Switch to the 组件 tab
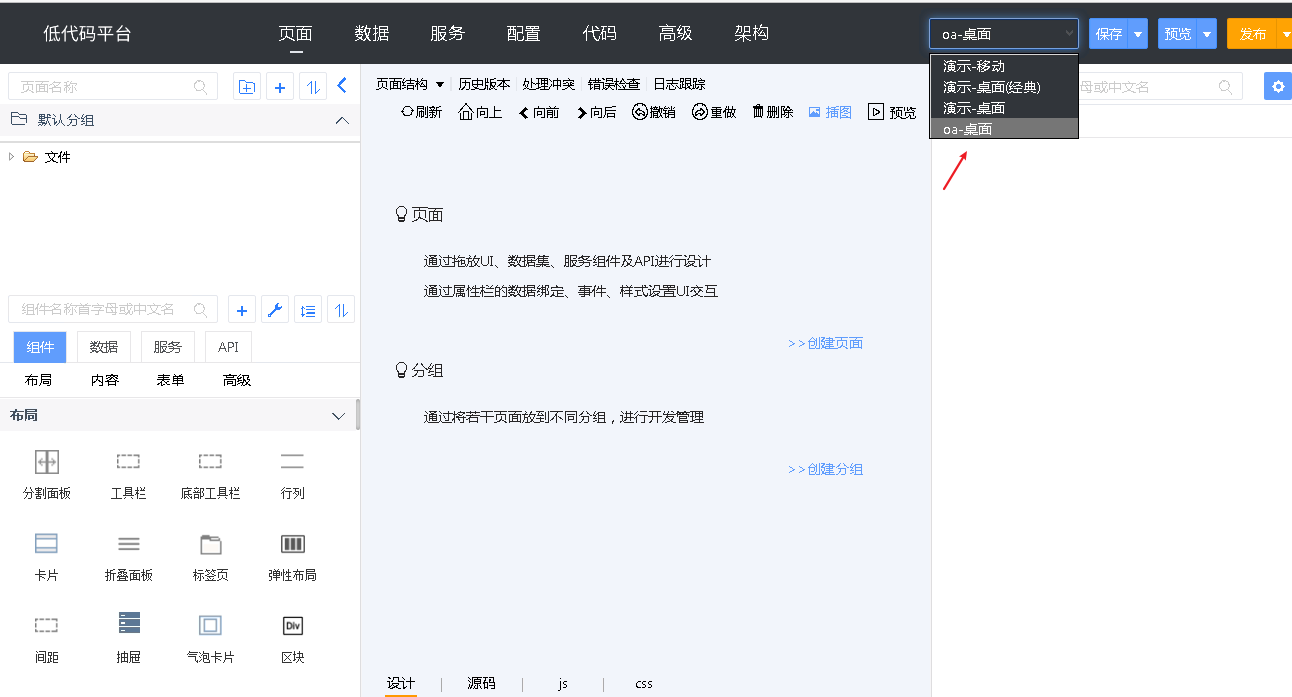Viewport: 1292px width, 697px height. click(x=40, y=347)
